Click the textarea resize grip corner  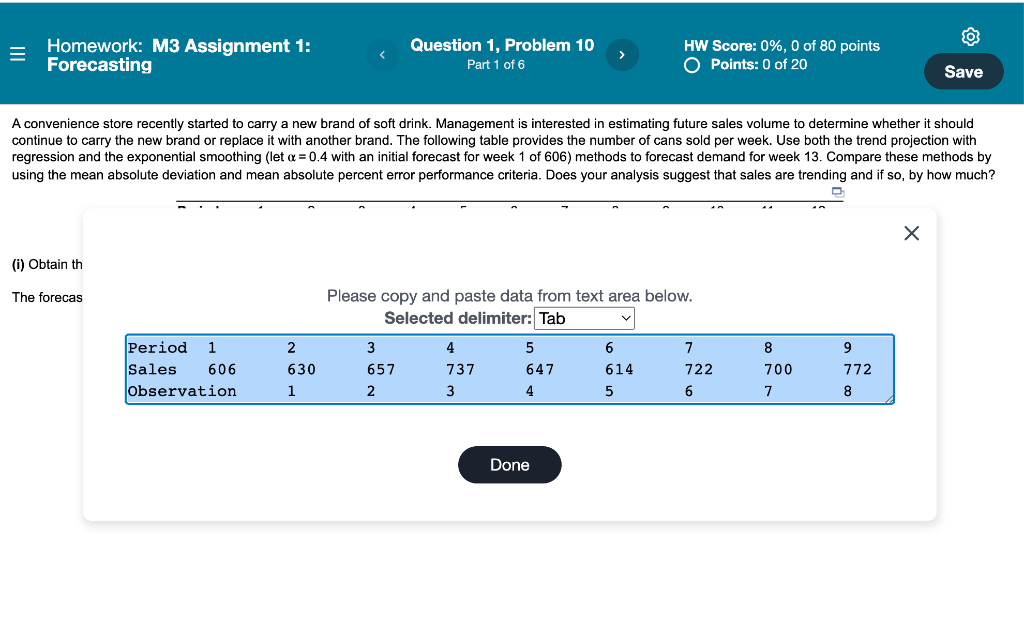pos(888,399)
